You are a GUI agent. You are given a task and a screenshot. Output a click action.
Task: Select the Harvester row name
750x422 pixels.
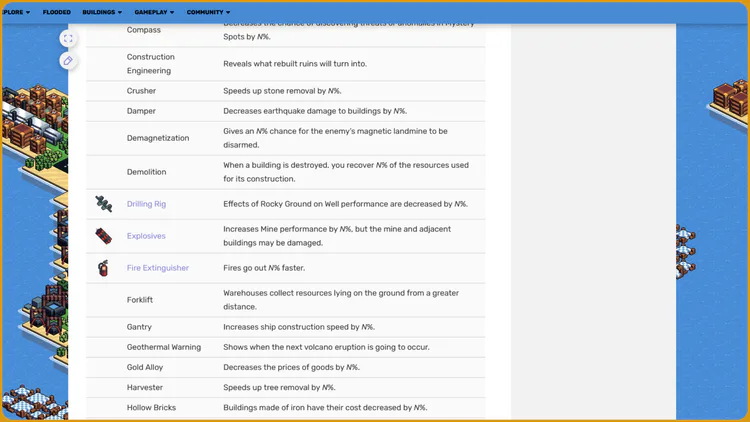click(144, 388)
